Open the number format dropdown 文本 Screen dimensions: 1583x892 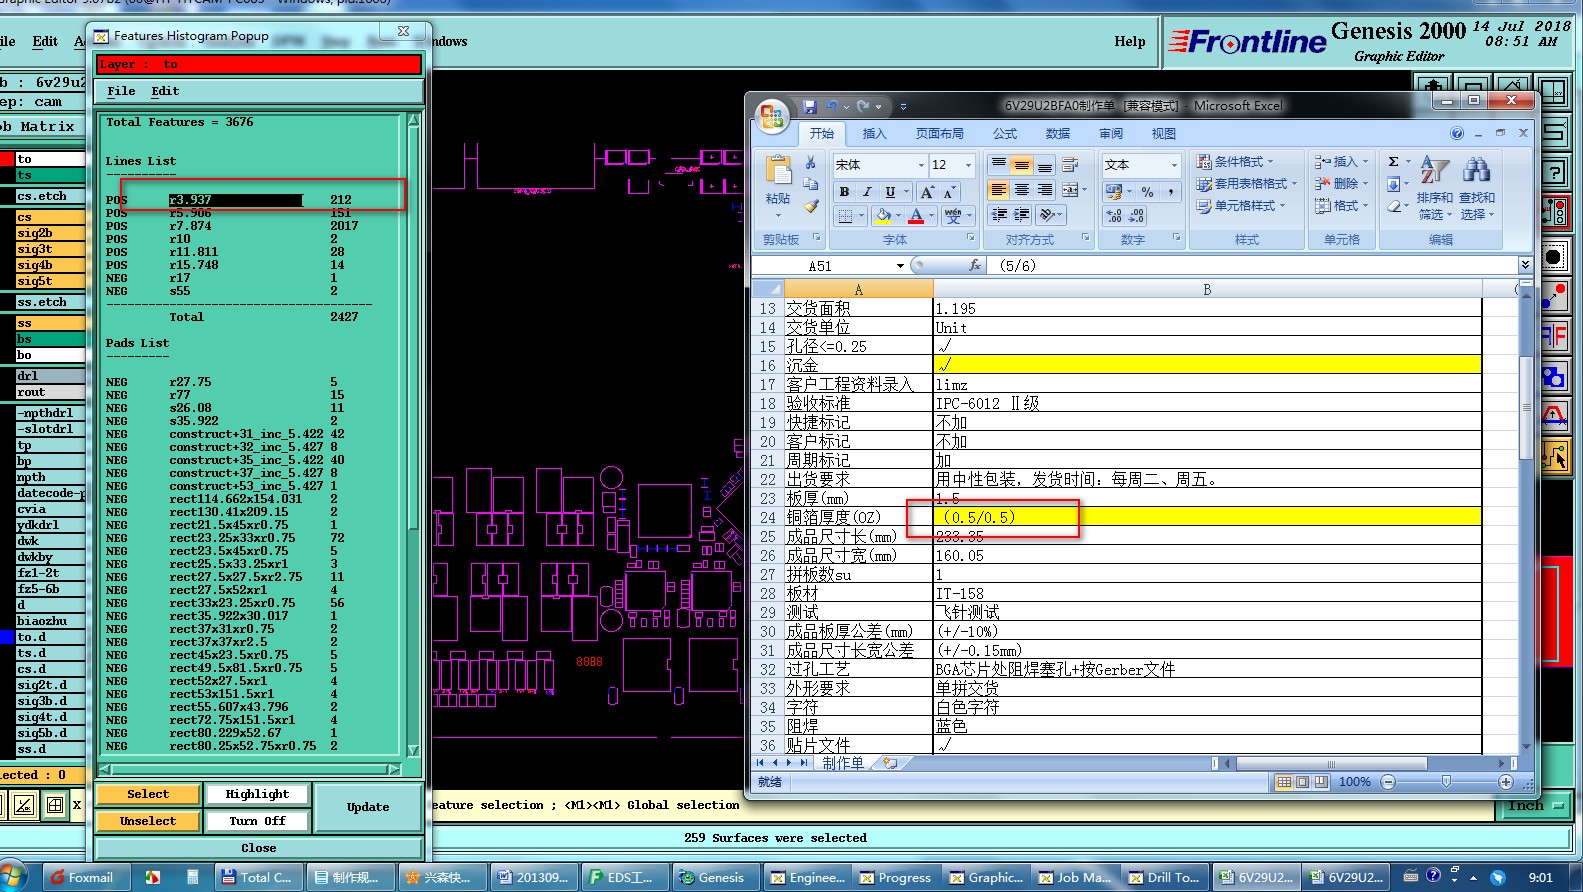tap(1173, 165)
